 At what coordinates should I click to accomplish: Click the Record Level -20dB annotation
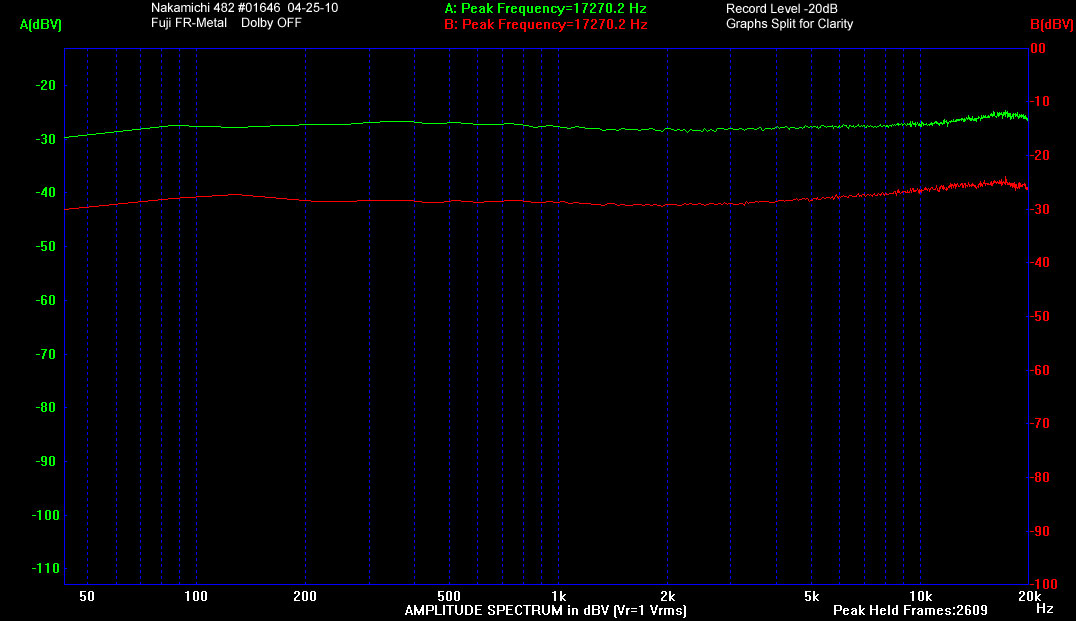(781, 8)
